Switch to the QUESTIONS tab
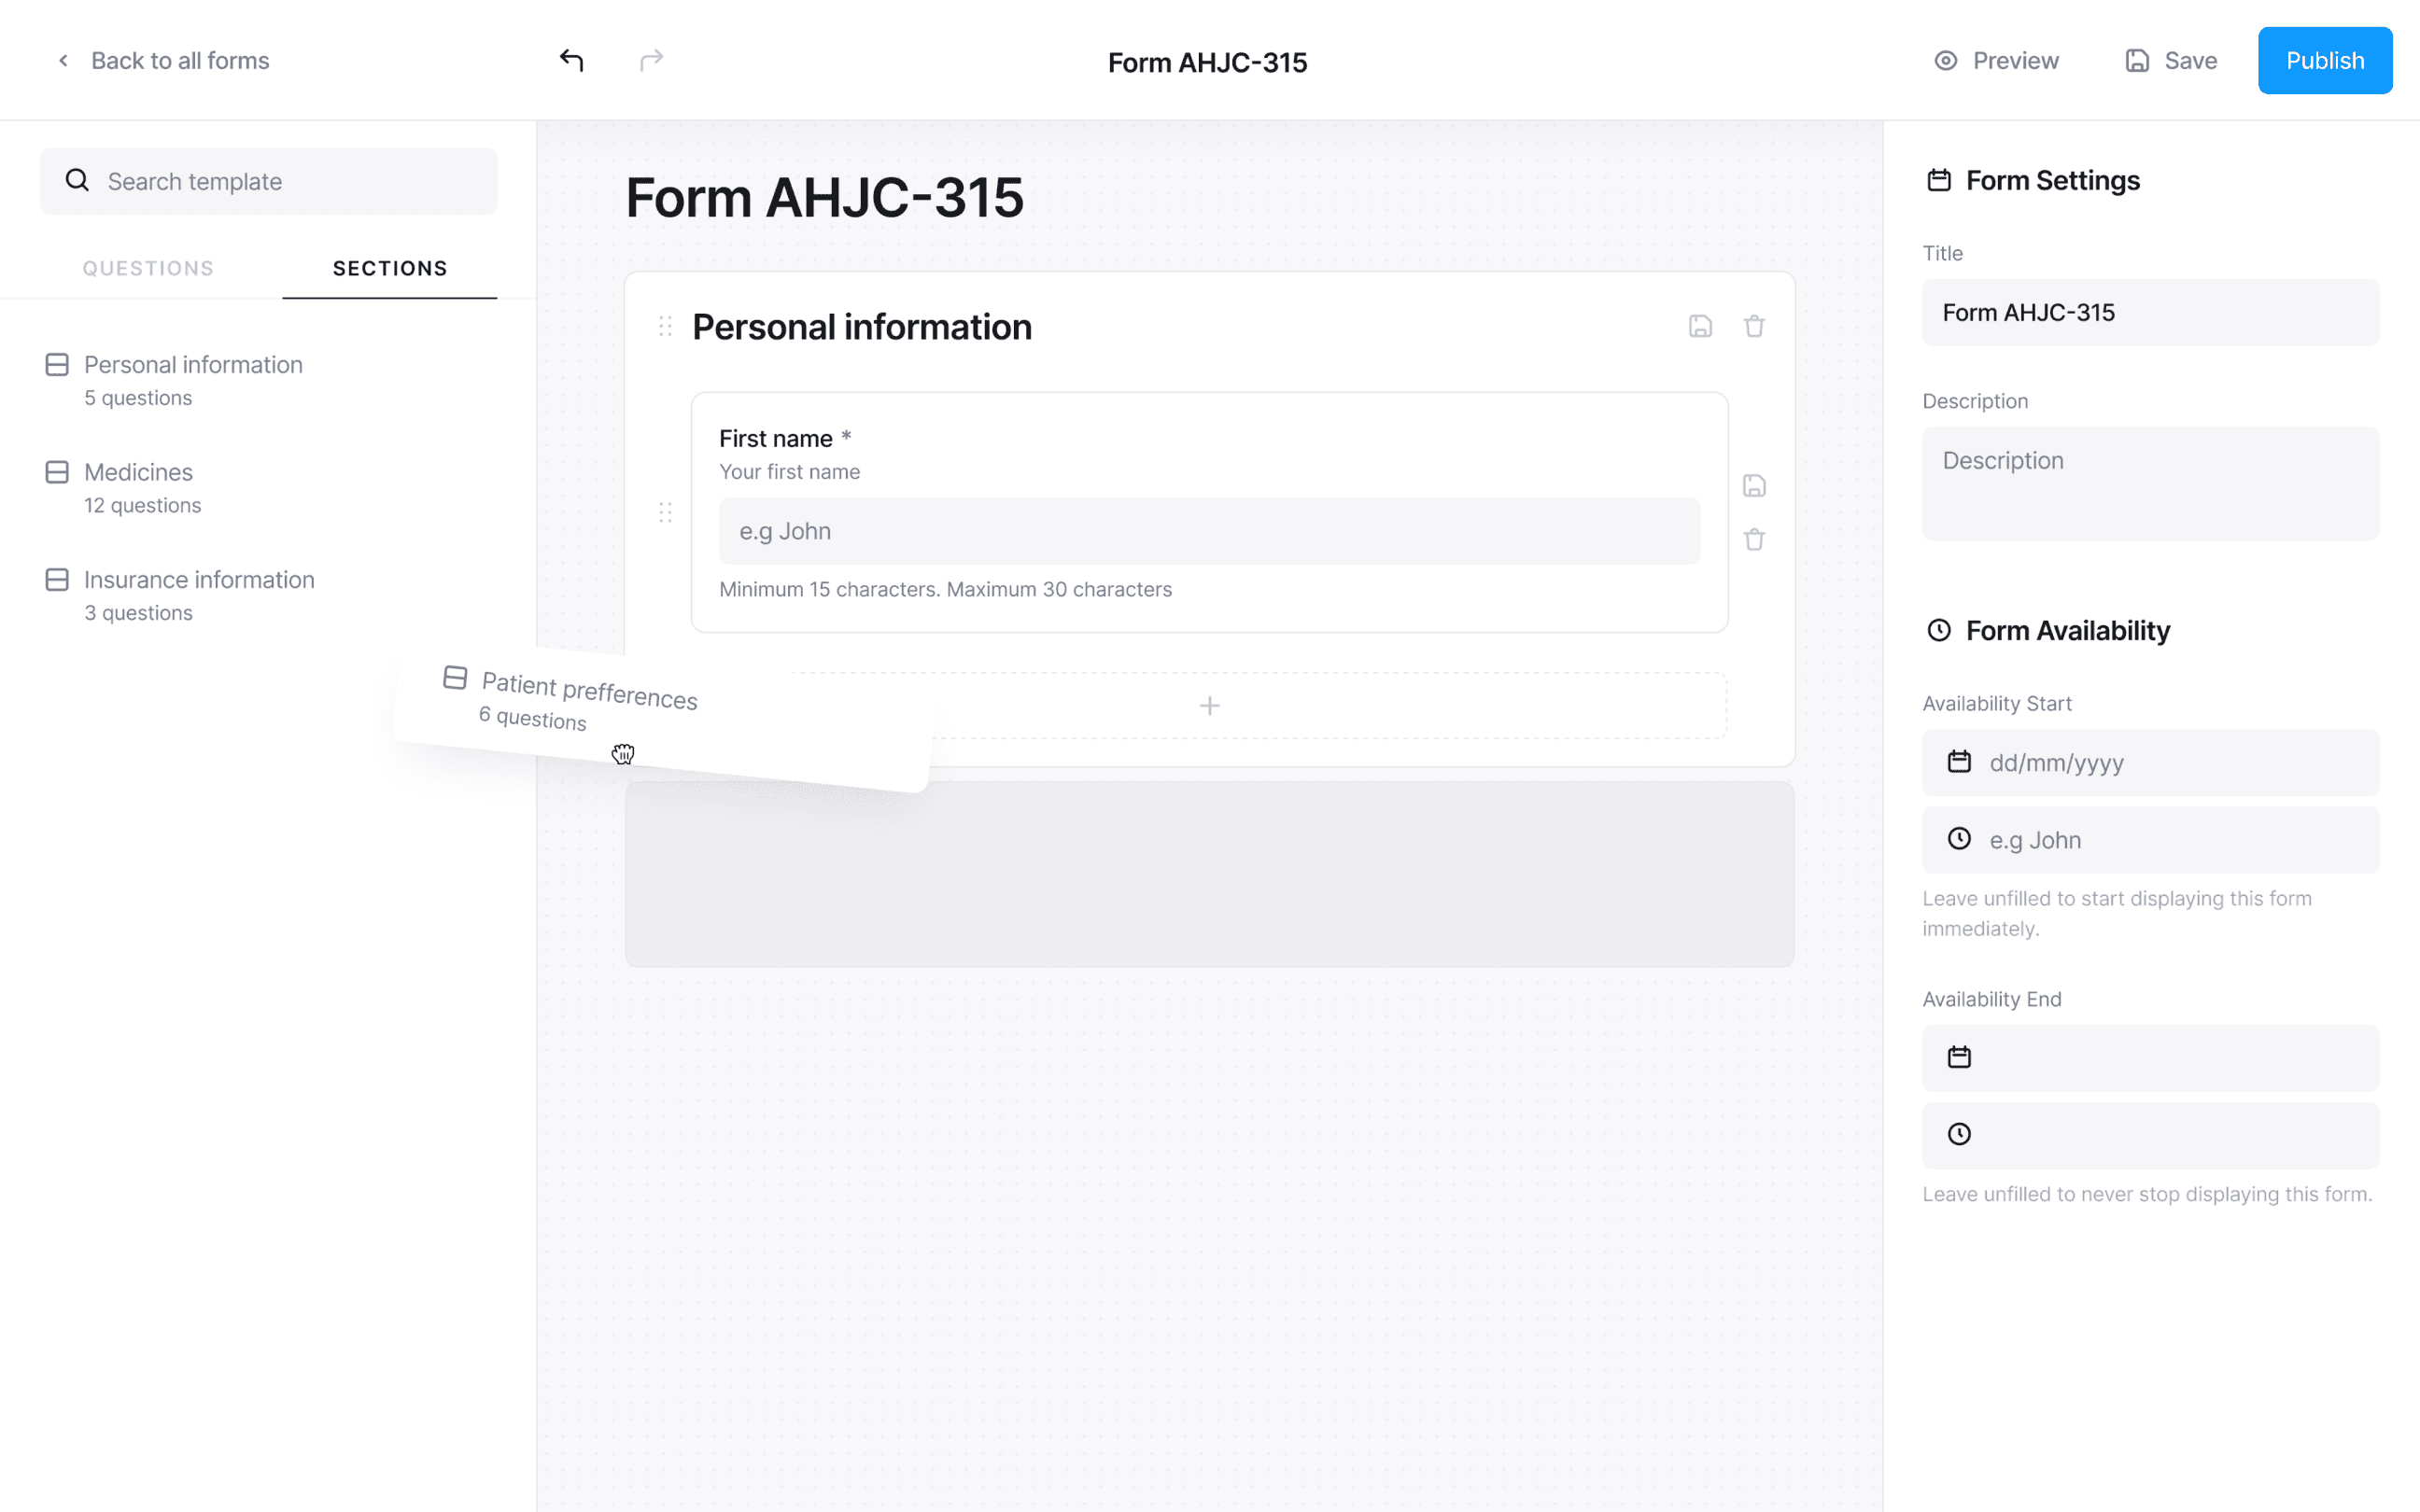Screen dimensions: 2420x1512 tap(148, 268)
